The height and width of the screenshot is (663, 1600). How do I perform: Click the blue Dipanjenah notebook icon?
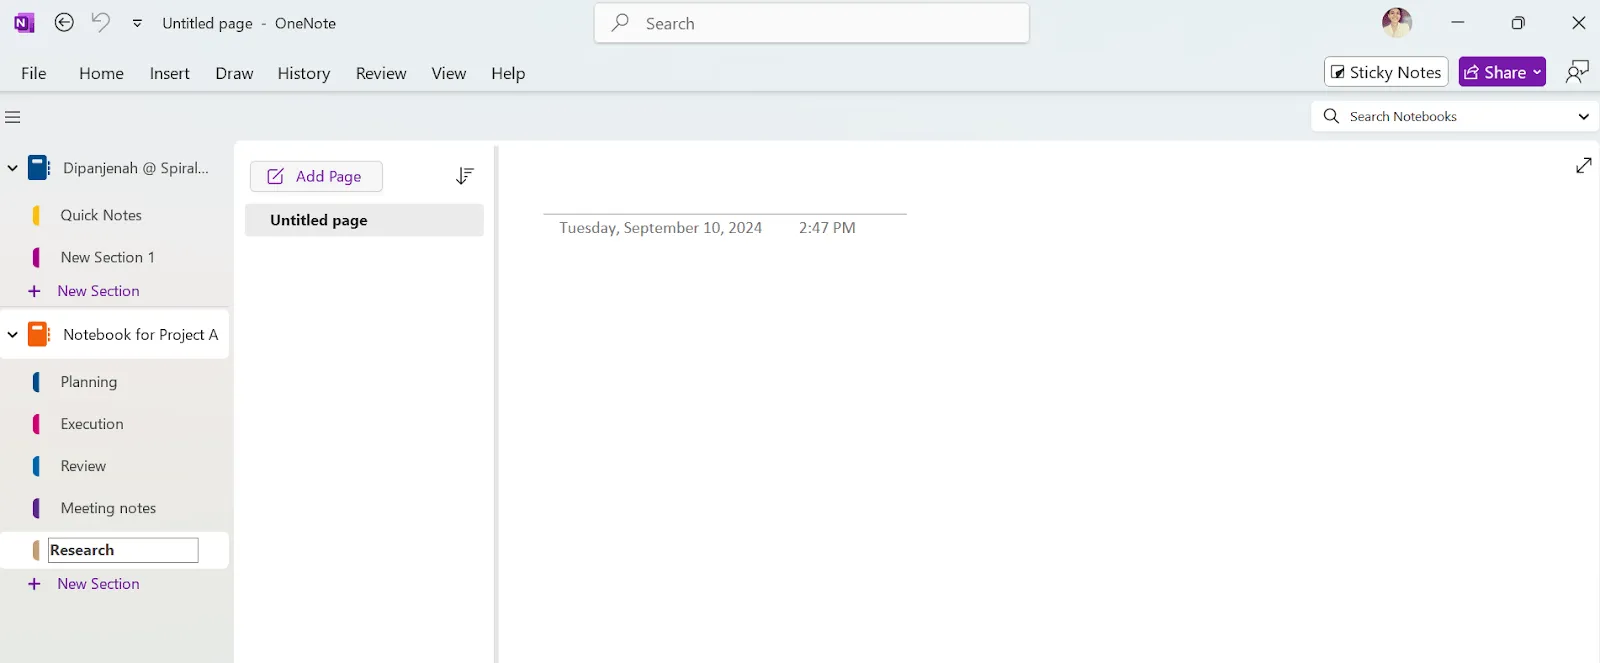tap(38, 168)
